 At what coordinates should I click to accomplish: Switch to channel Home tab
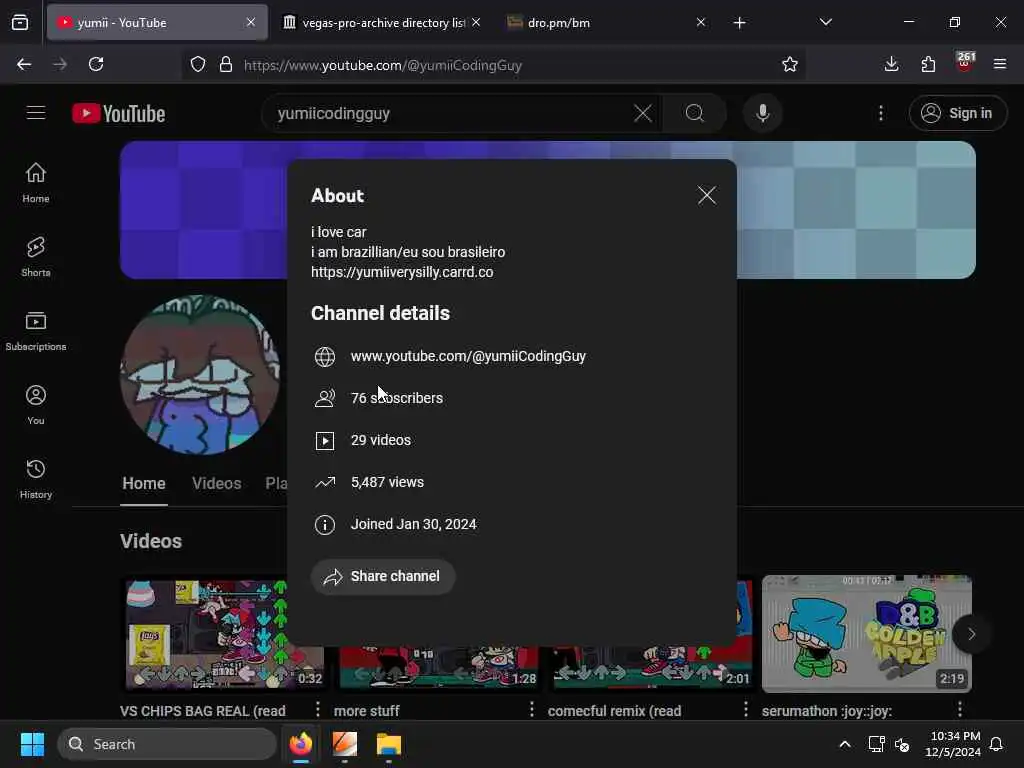pyautogui.click(x=144, y=484)
